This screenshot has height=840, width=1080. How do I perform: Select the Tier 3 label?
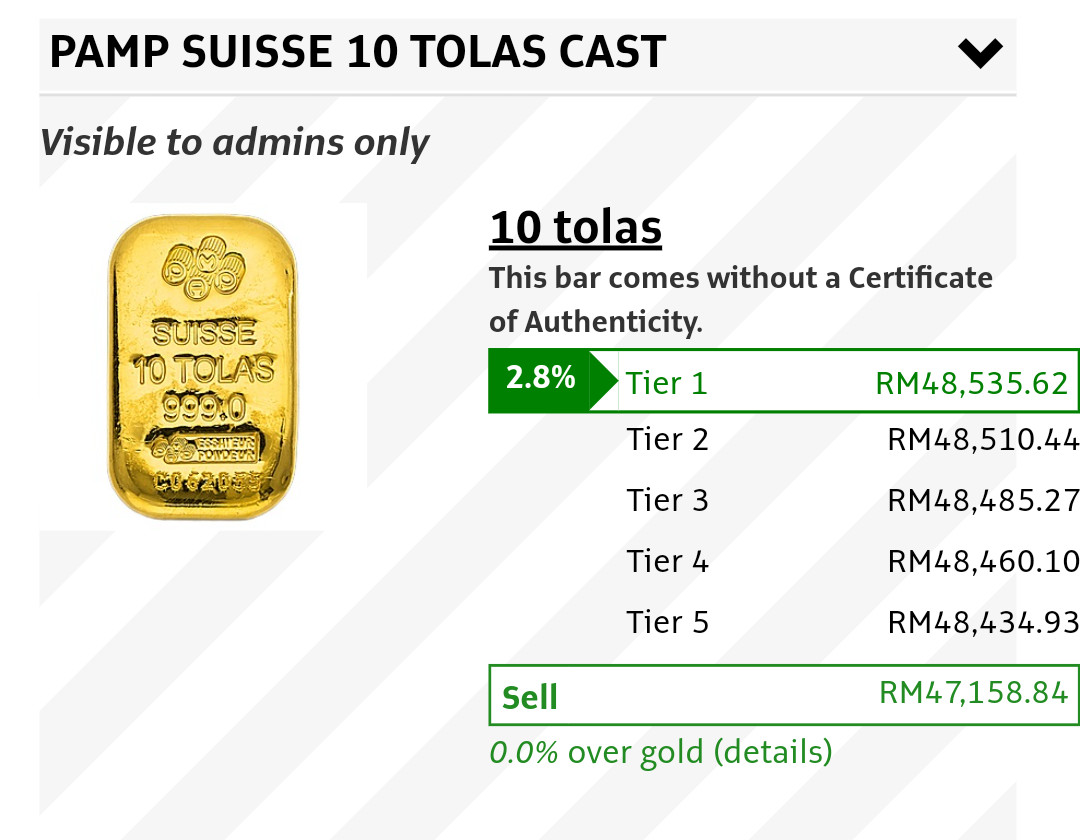(x=668, y=500)
